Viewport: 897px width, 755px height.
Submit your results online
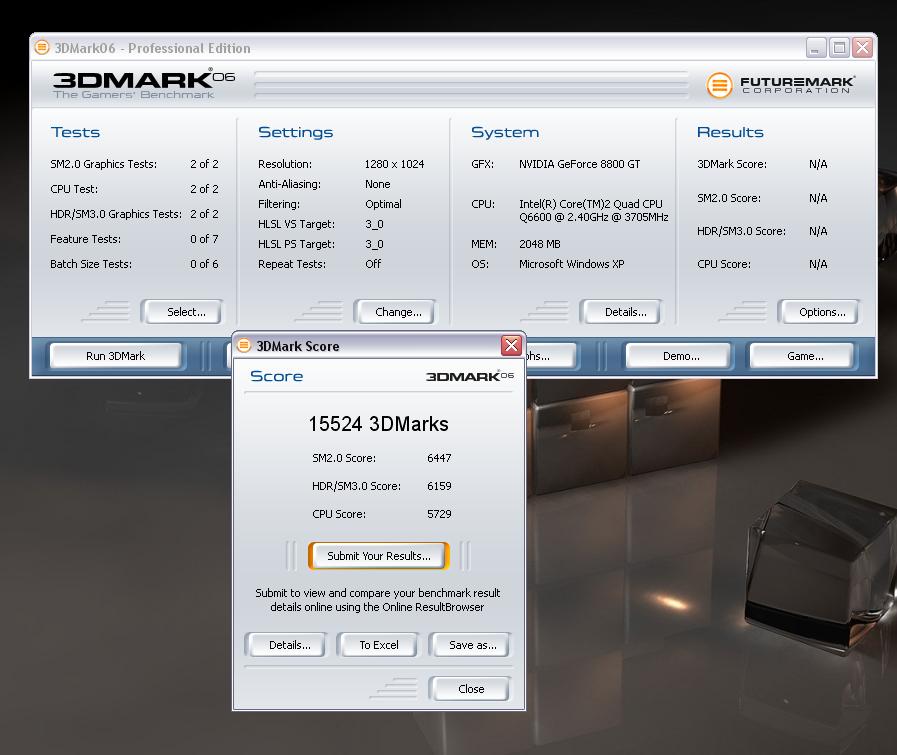click(378, 556)
